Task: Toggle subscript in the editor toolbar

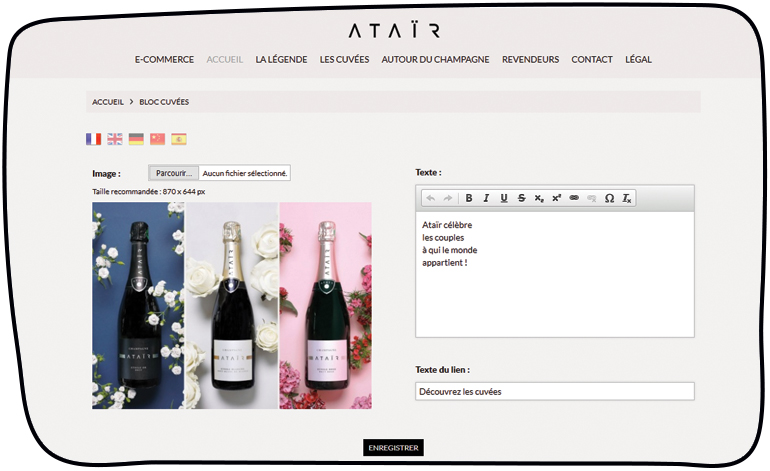Action: [x=539, y=198]
